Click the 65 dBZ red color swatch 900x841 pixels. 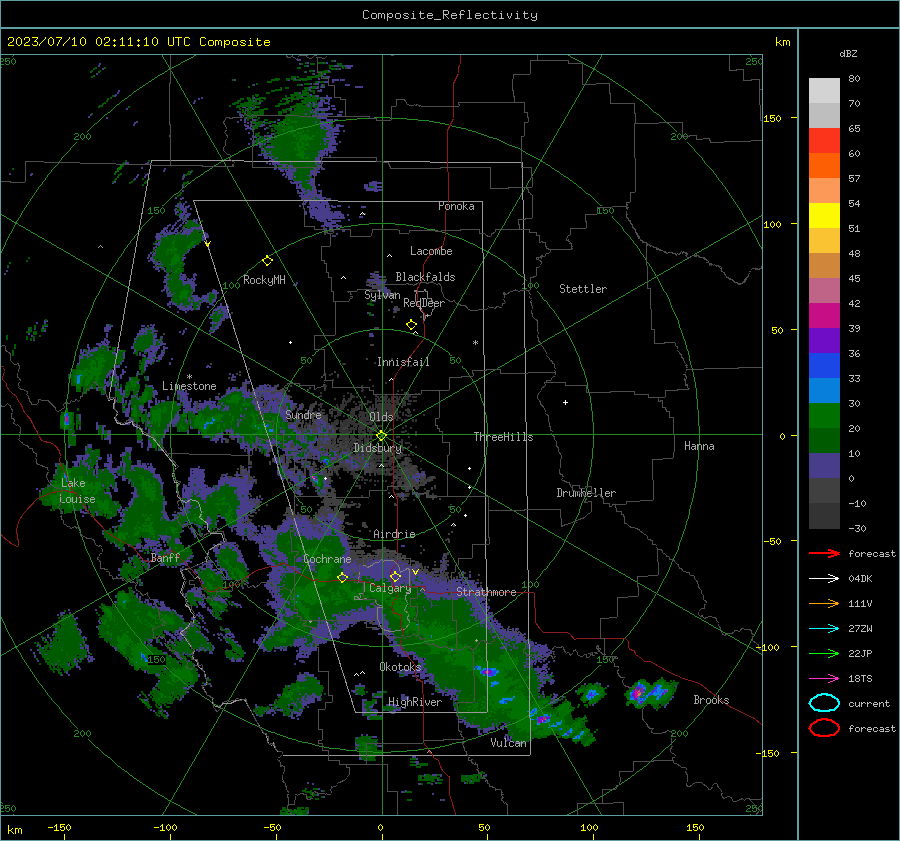click(x=824, y=141)
